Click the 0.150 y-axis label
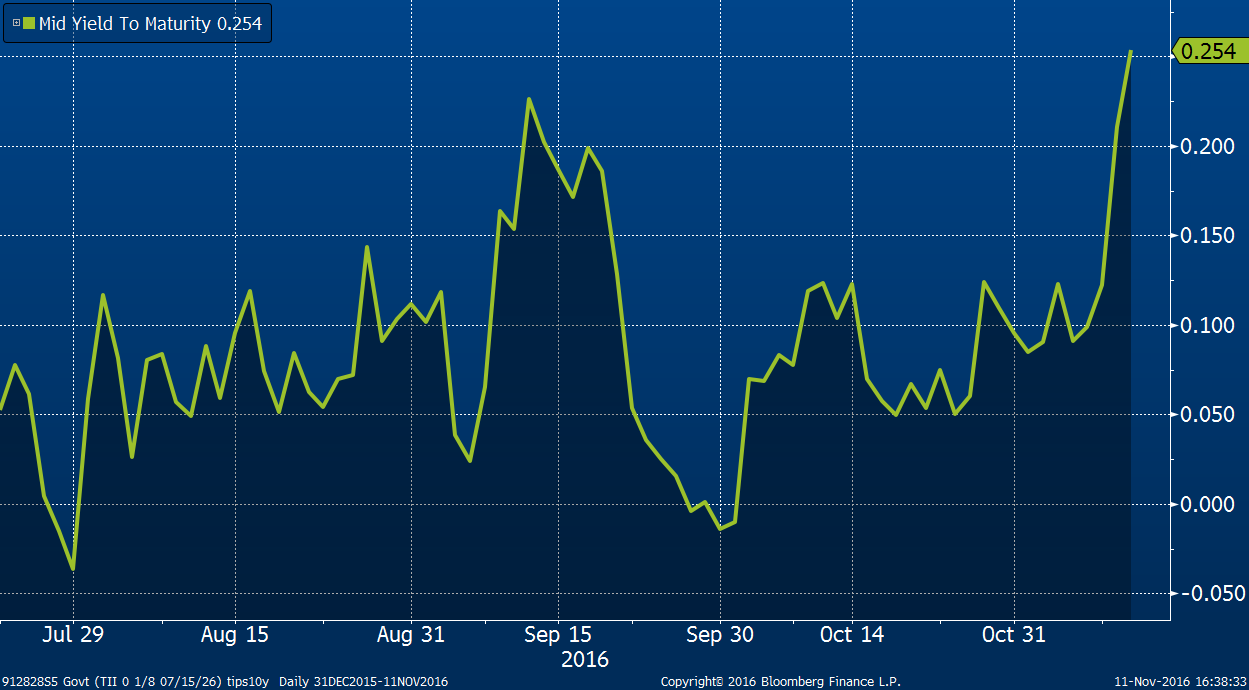Image resolution: width=1249 pixels, height=690 pixels. tap(1208, 236)
